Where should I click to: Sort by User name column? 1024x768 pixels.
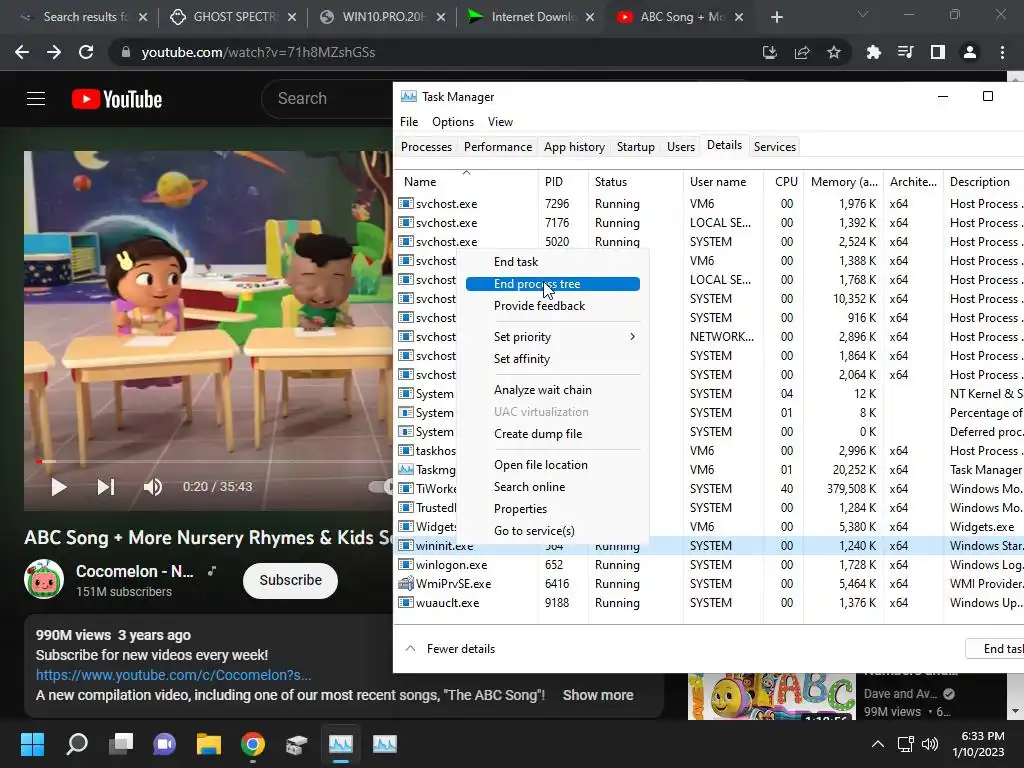point(723,182)
